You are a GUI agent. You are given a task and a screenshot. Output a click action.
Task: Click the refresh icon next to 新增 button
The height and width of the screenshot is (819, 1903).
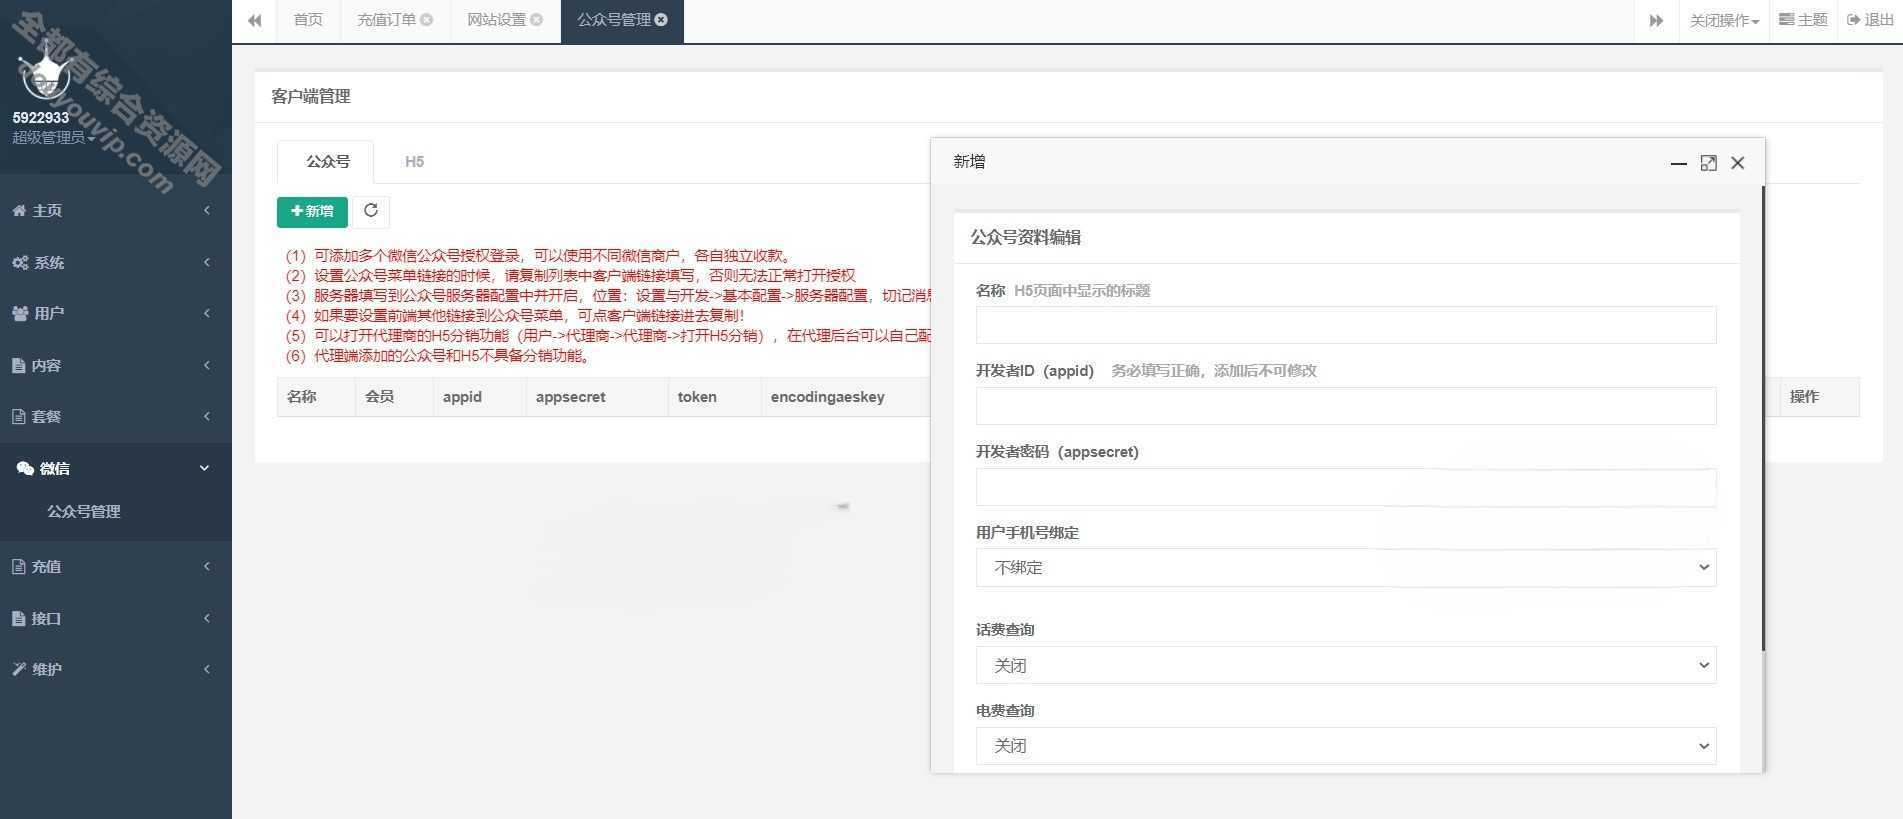click(x=371, y=211)
